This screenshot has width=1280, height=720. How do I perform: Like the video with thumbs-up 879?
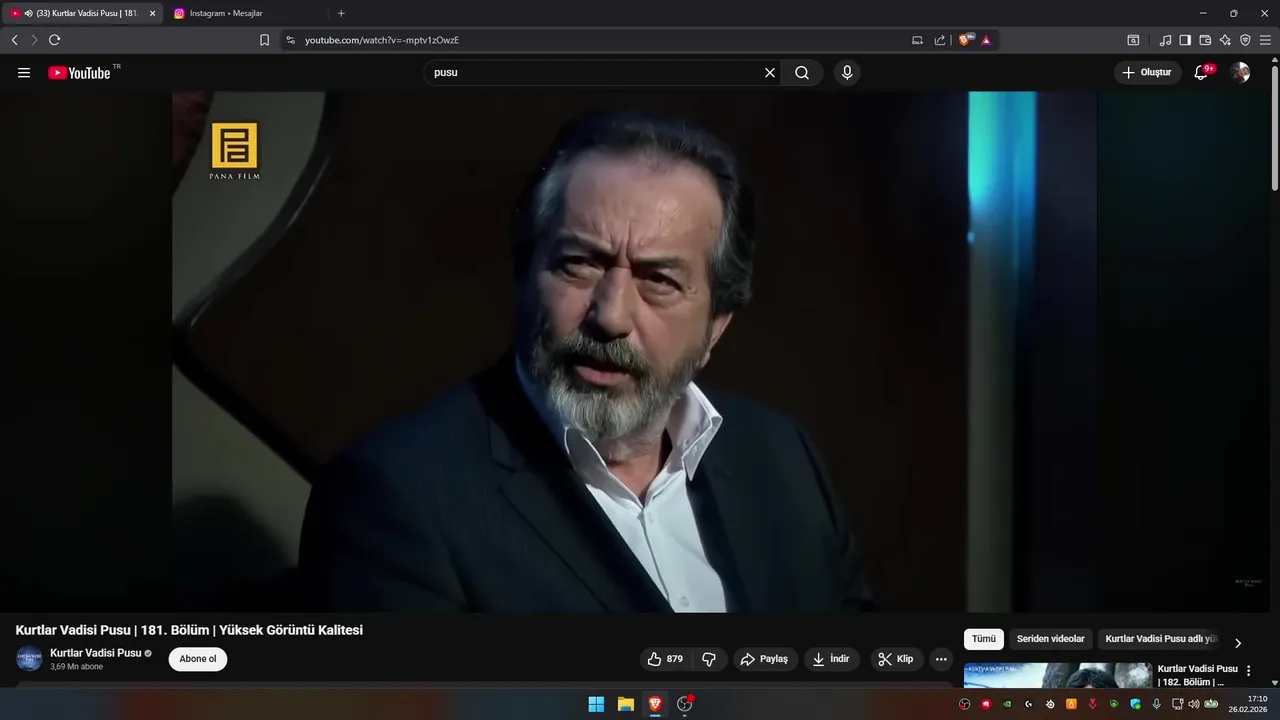click(x=666, y=659)
